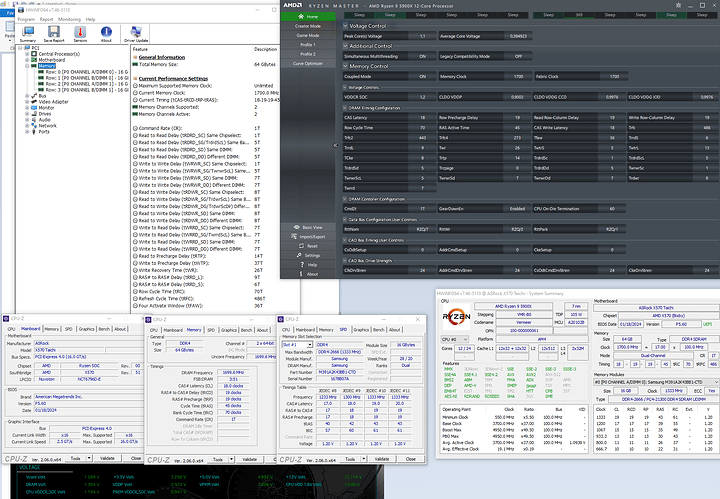The image size is (720, 499).
Task: Click the Ryzen logo in HWiNFO System Summary
Action: [456, 316]
